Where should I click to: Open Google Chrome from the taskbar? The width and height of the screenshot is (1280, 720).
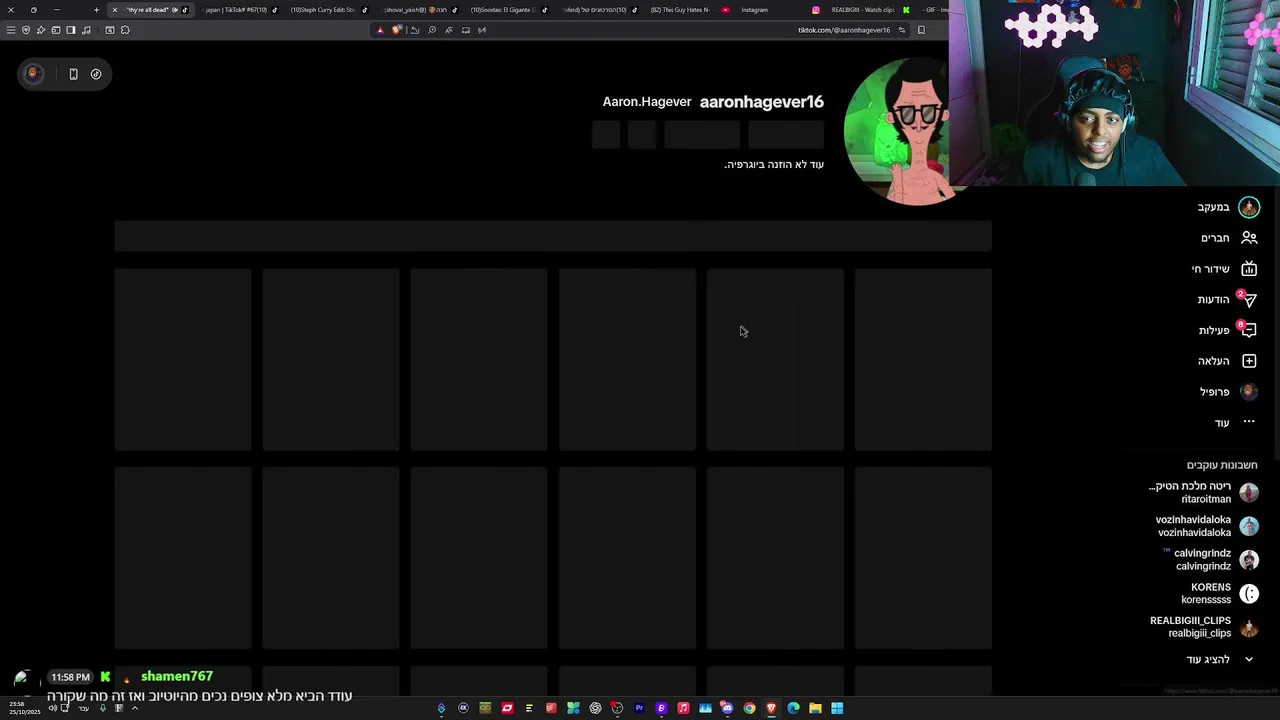tap(749, 708)
